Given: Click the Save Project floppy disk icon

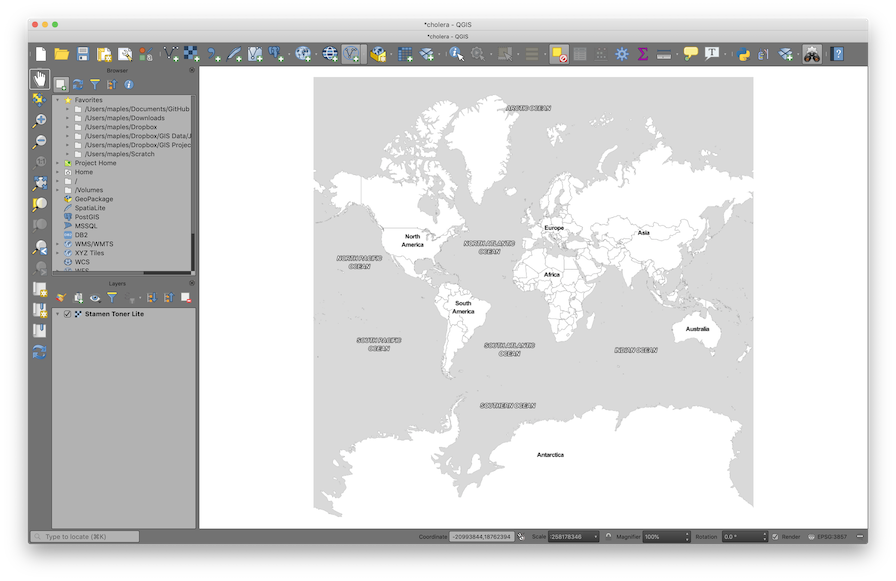Looking at the screenshot, I should 83,54.
